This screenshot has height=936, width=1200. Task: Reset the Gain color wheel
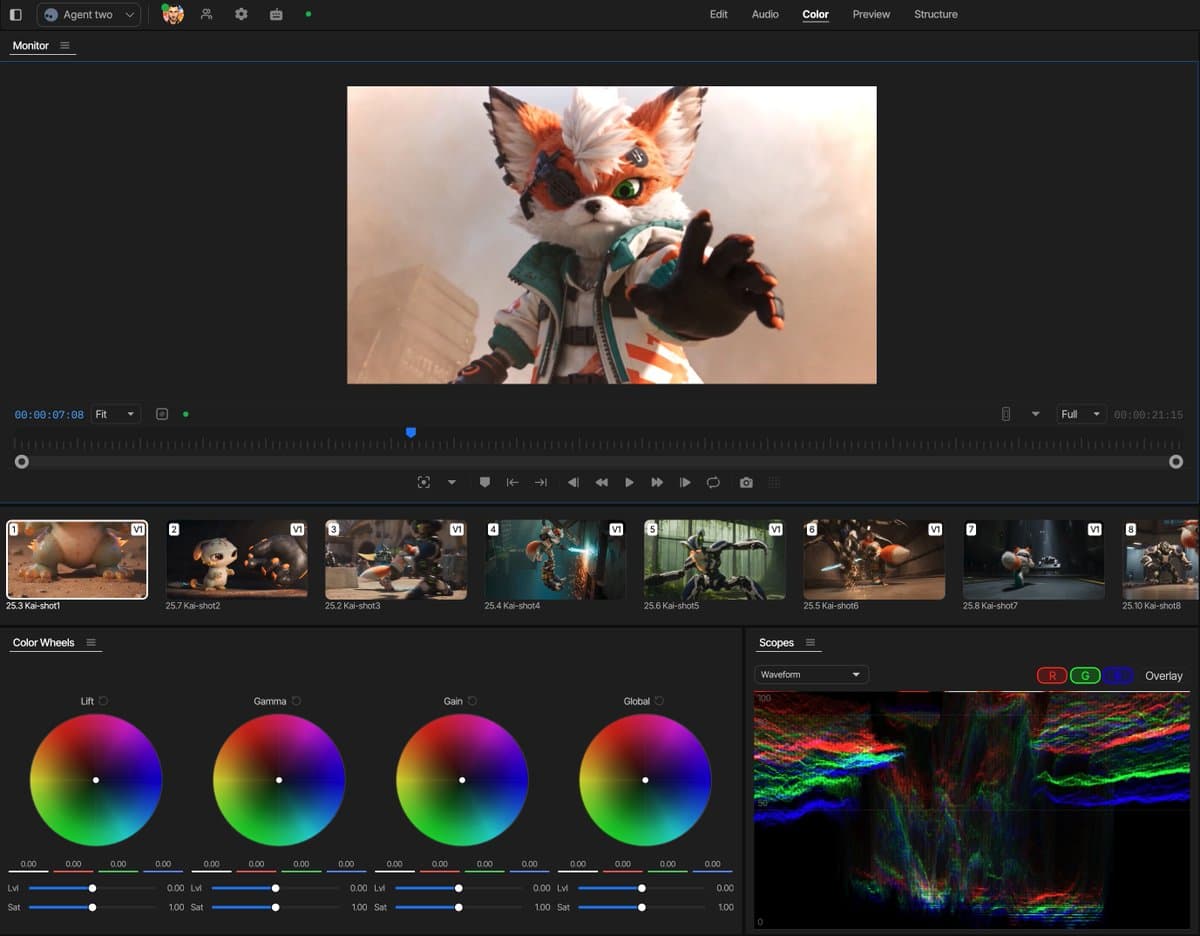coord(471,701)
